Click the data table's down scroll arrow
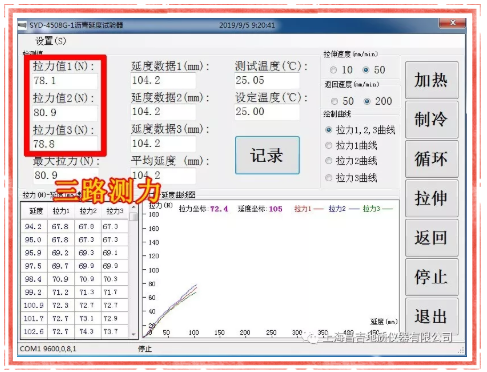 click(133, 334)
